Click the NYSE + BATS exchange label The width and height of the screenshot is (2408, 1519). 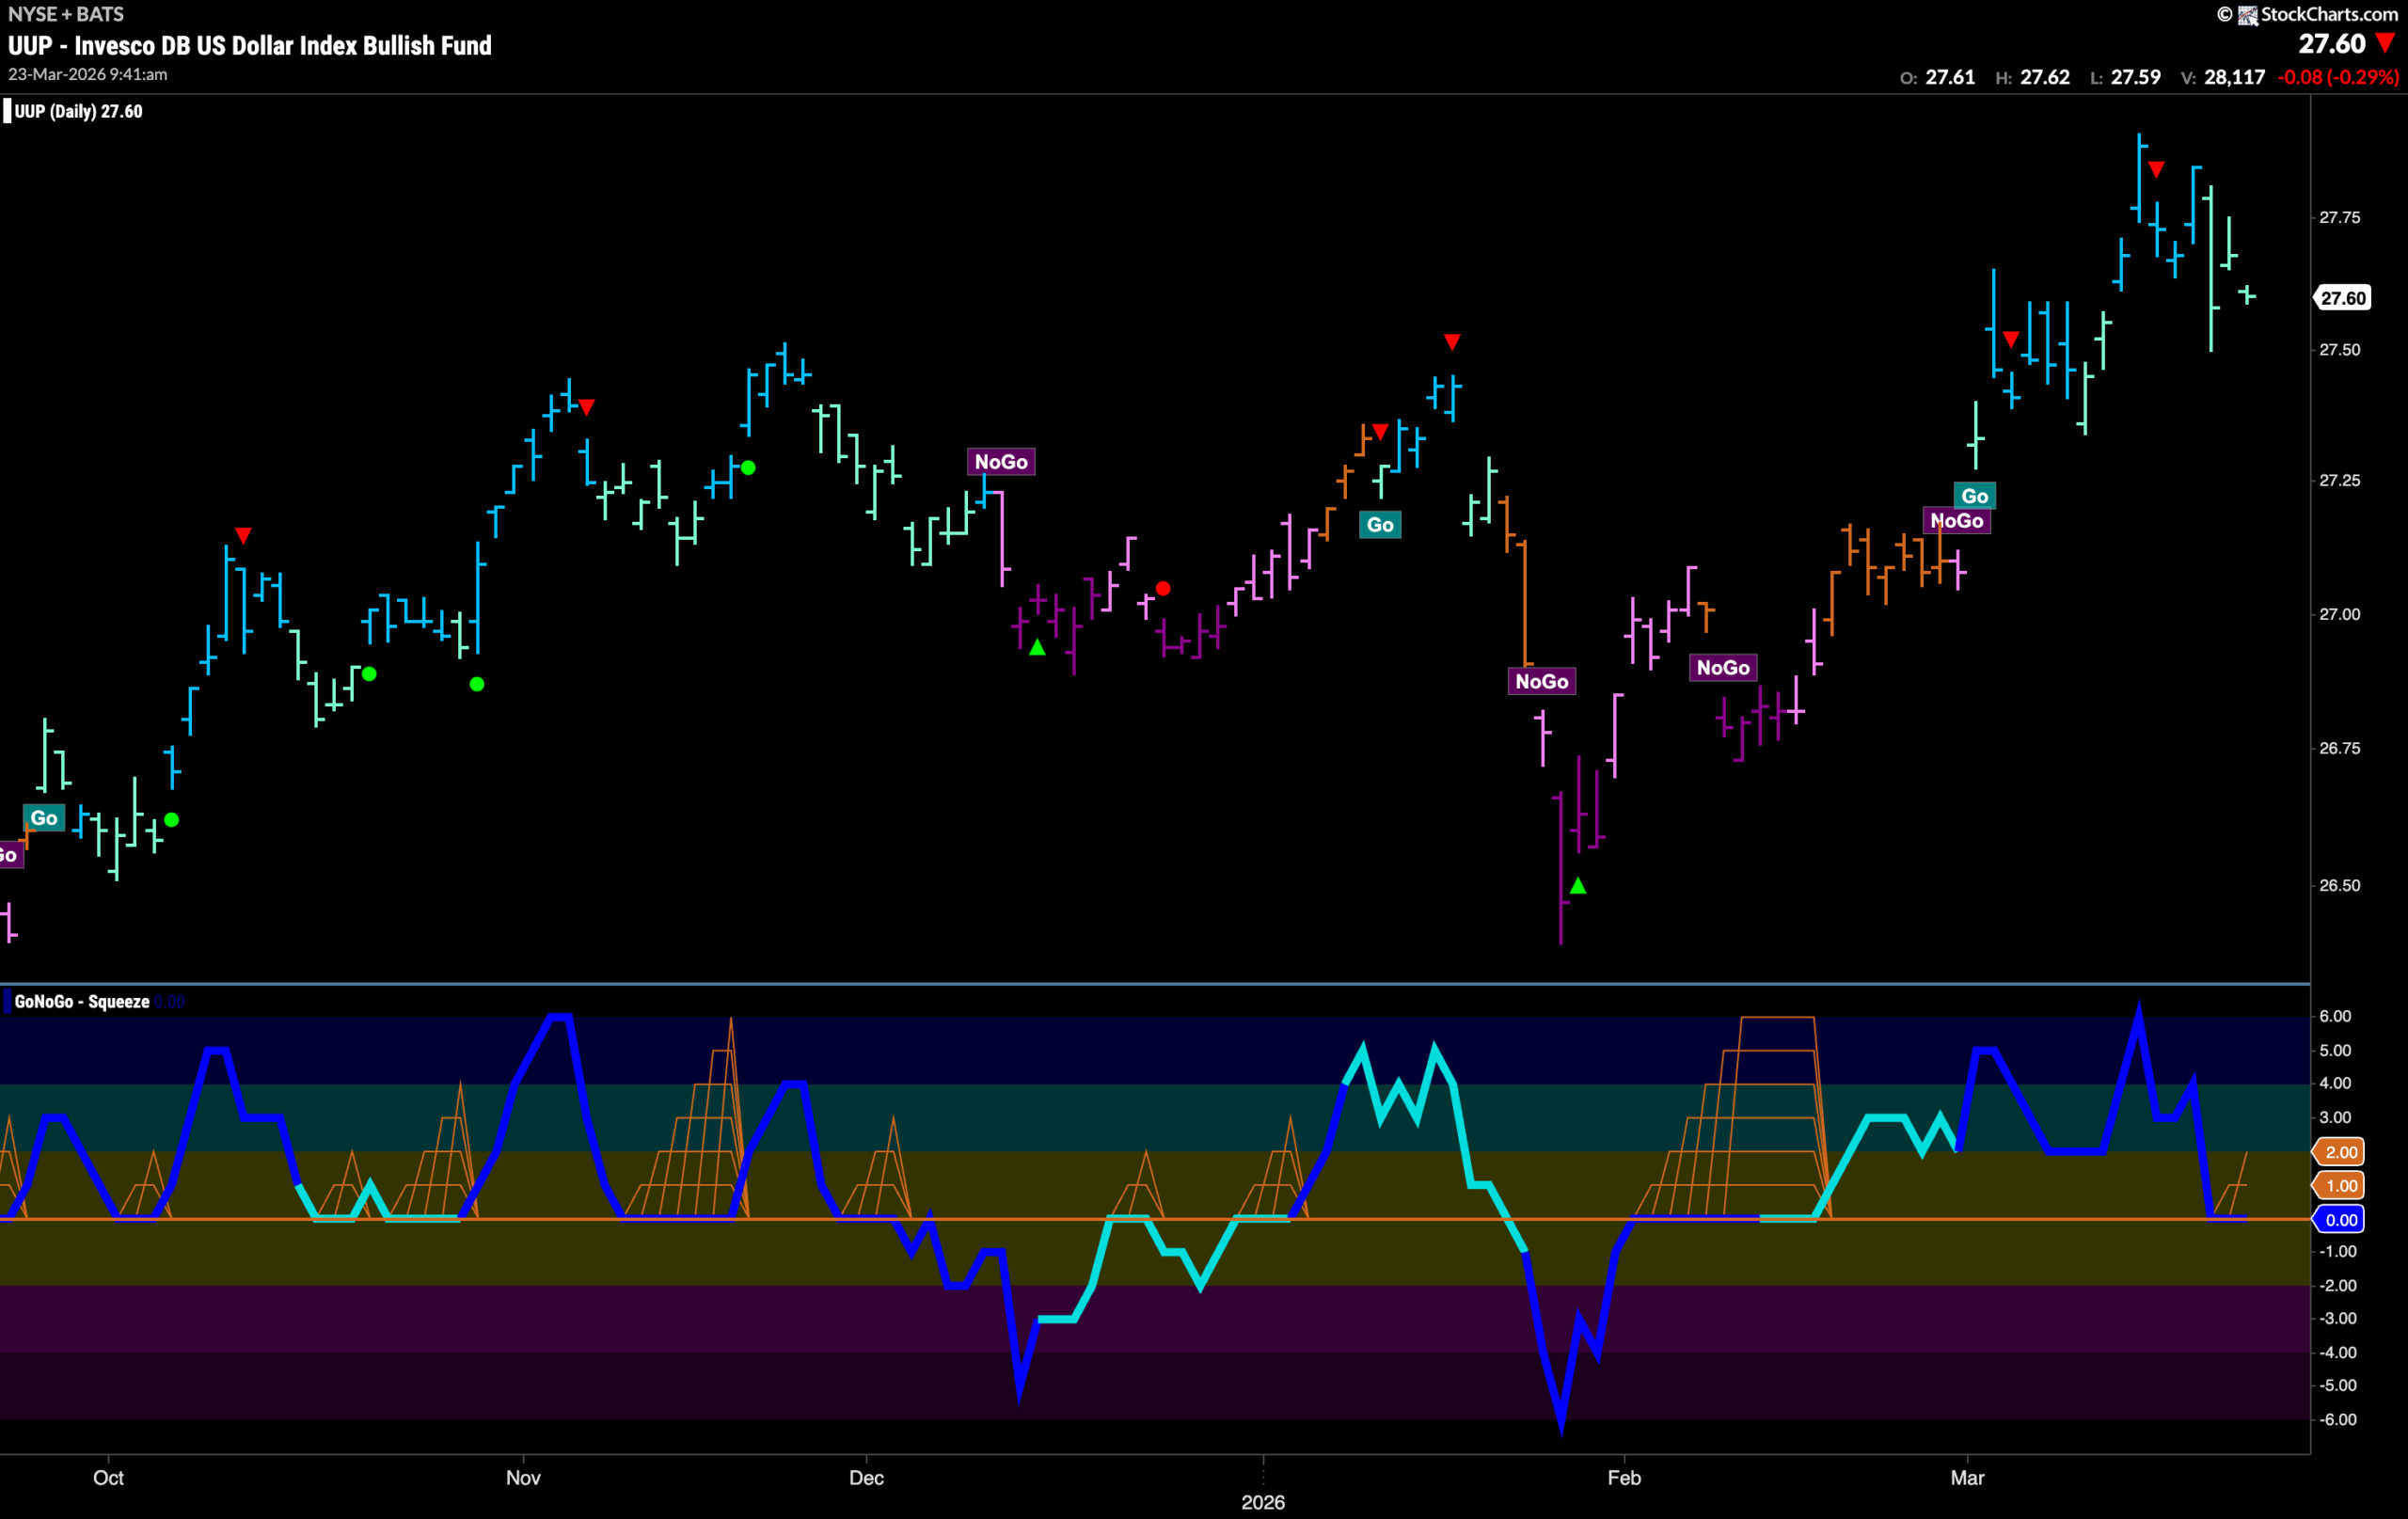(66, 14)
